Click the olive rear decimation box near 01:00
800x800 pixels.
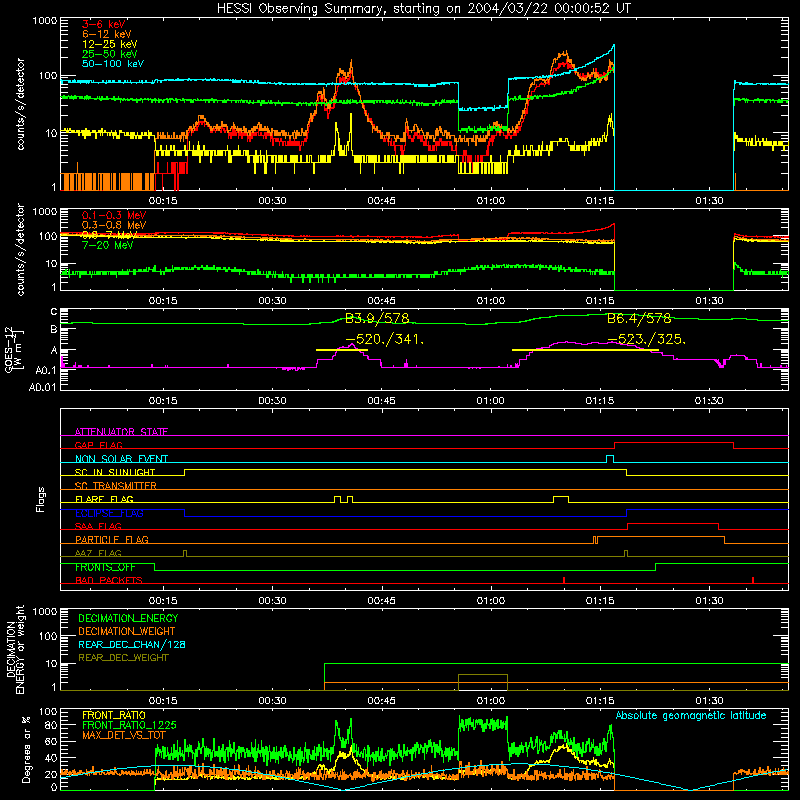click(483, 682)
